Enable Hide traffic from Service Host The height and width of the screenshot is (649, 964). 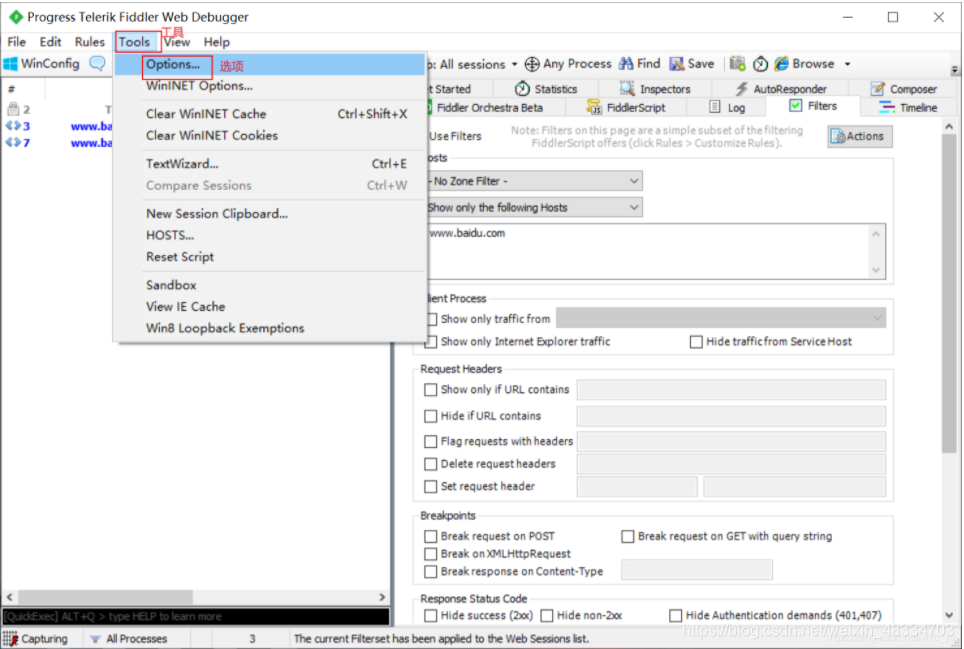click(696, 342)
